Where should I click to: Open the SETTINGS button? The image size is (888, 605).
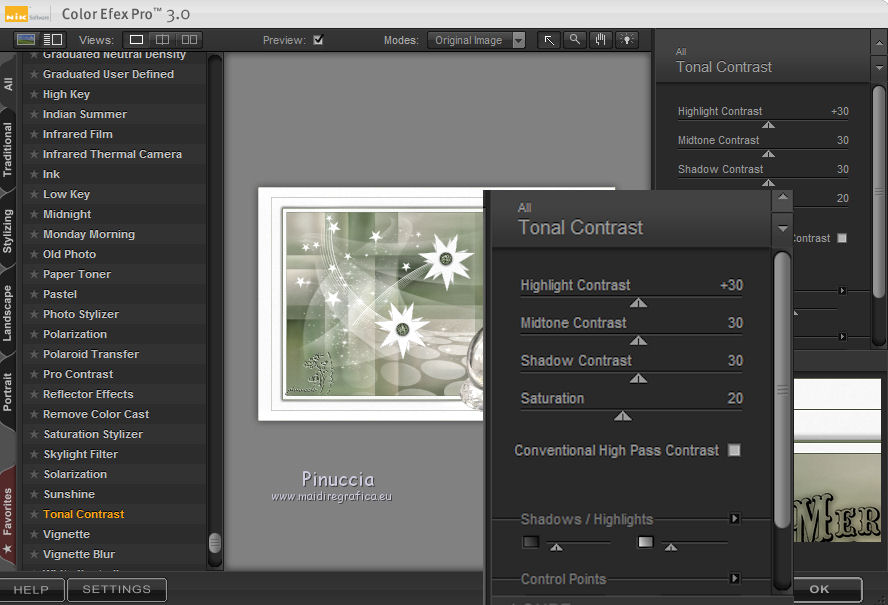tap(117, 589)
